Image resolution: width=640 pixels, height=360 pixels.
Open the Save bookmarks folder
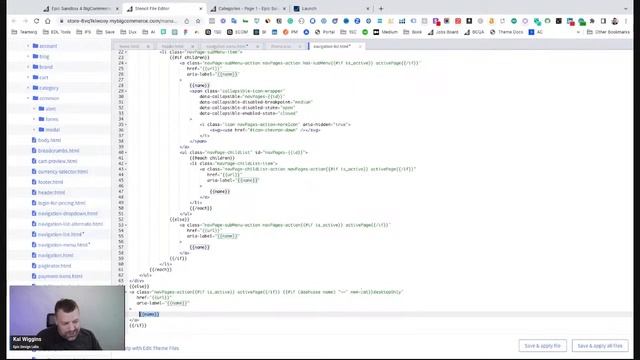click(105, 32)
